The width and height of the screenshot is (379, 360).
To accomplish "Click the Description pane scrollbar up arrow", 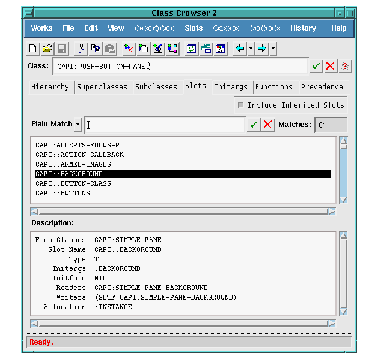I will click(344, 235).
